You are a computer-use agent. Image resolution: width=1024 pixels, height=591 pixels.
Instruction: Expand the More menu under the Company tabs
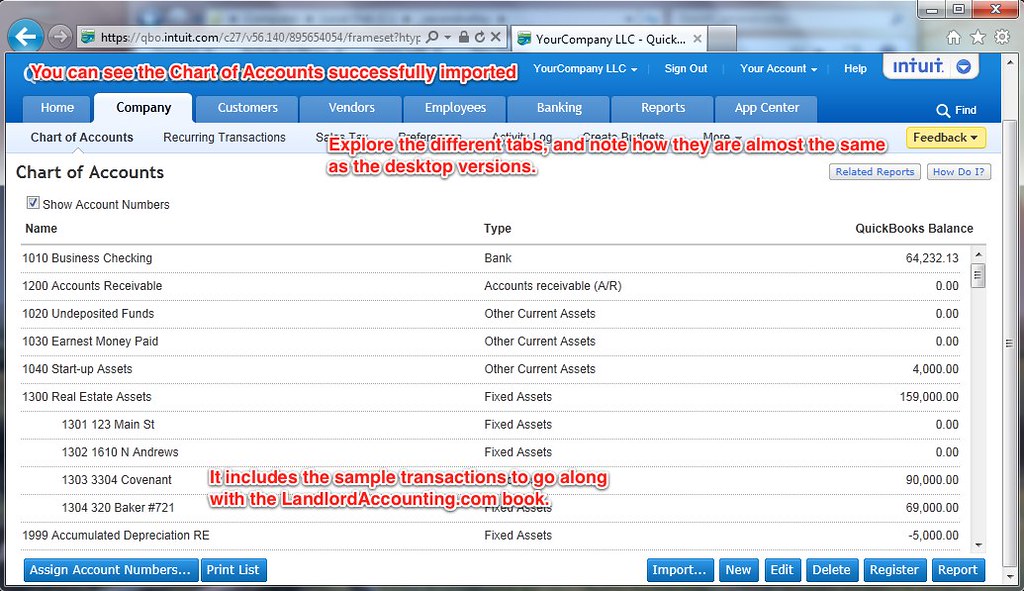[723, 137]
